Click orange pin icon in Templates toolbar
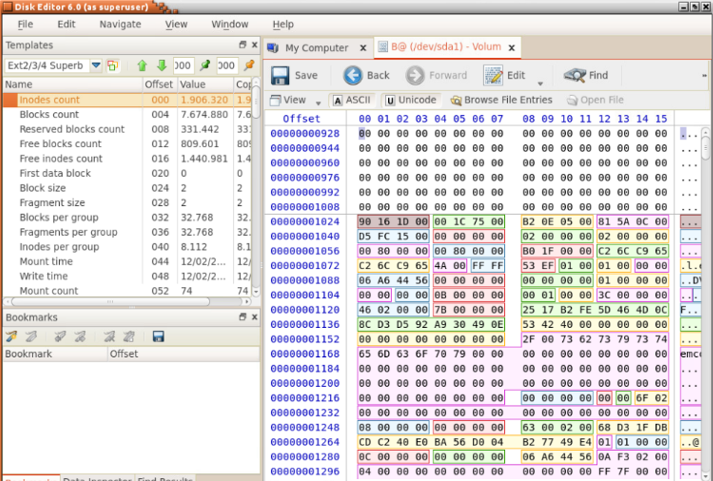 pos(250,66)
